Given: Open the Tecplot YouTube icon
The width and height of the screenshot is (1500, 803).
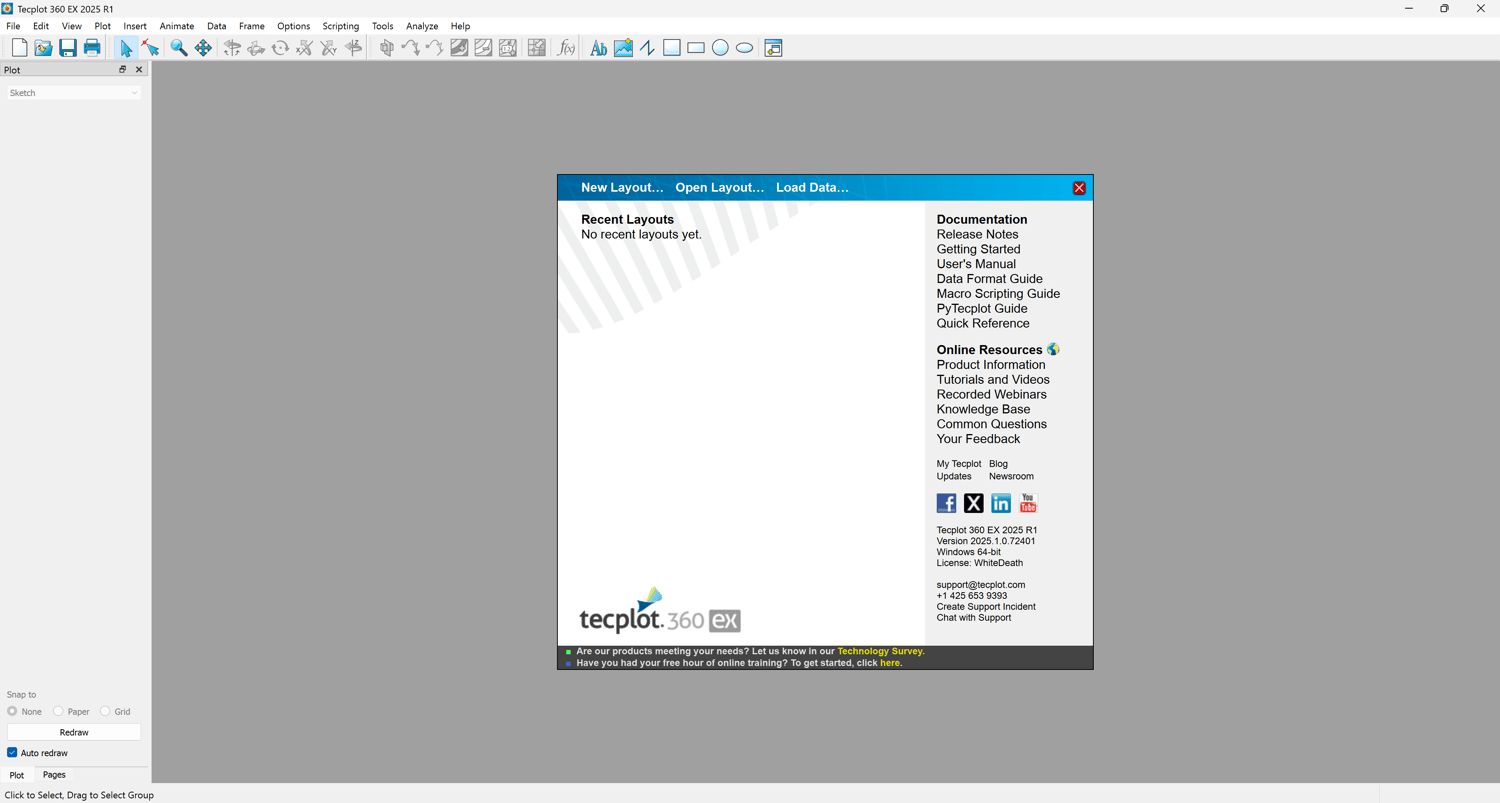Looking at the screenshot, I should (x=1028, y=503).
